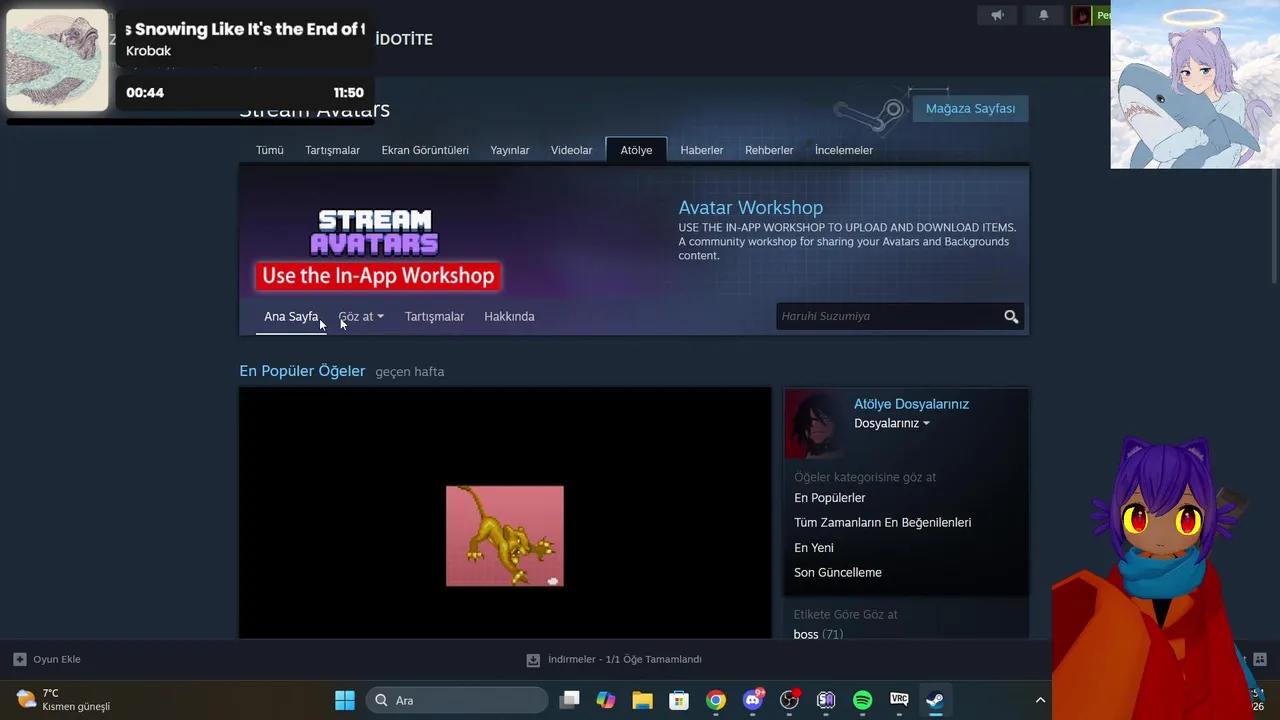This screenshot has height=720, width=1280.
Task: Click the music overlay progress bar
Action: 190,122
